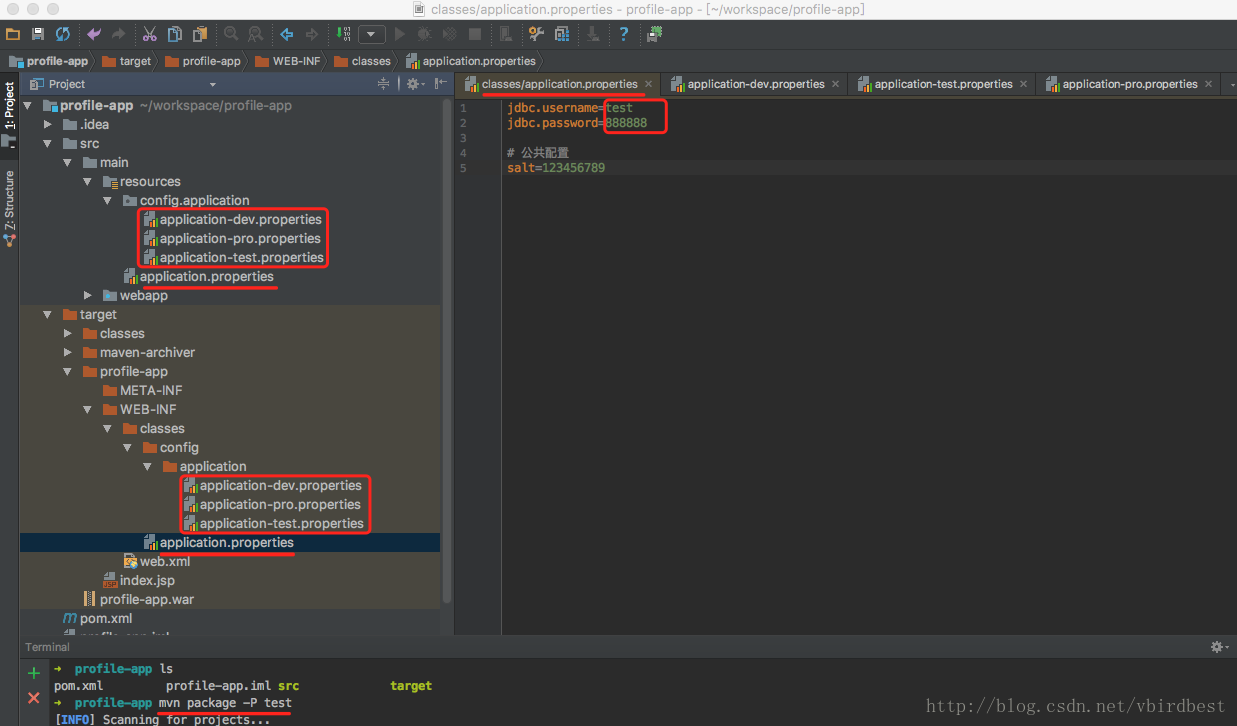Expand the .idea folder

tap(48, 125)
